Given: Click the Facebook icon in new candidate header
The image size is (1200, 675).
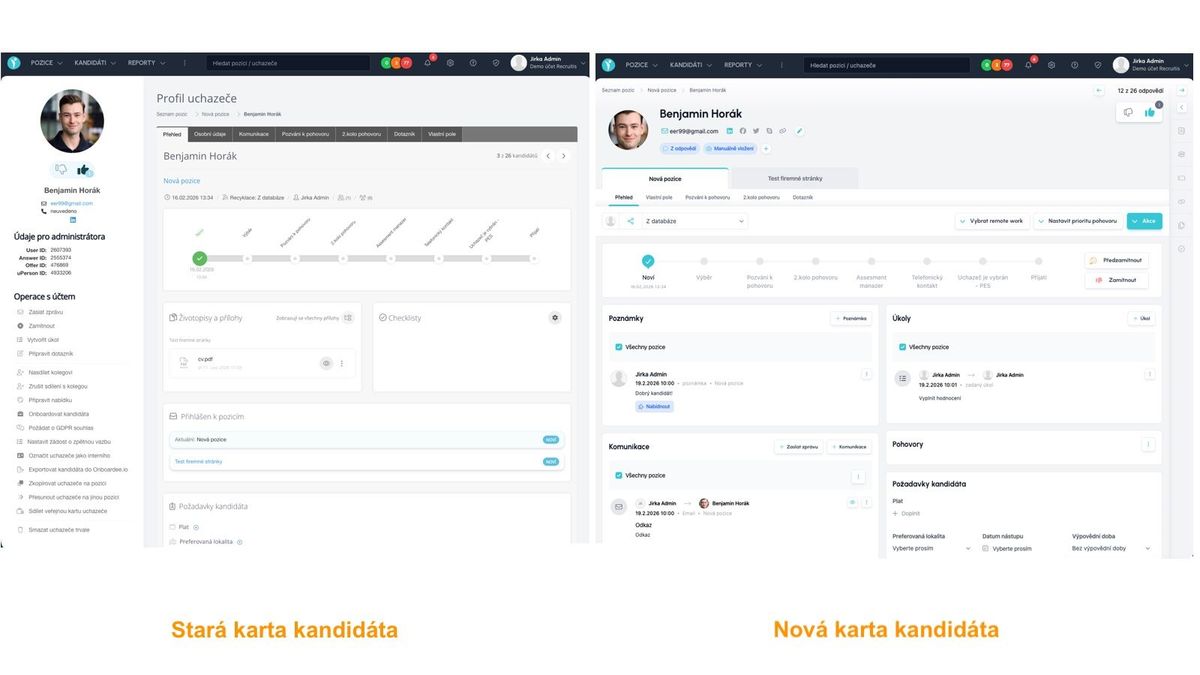Looking at the screenshot, I should pos(743,131).
